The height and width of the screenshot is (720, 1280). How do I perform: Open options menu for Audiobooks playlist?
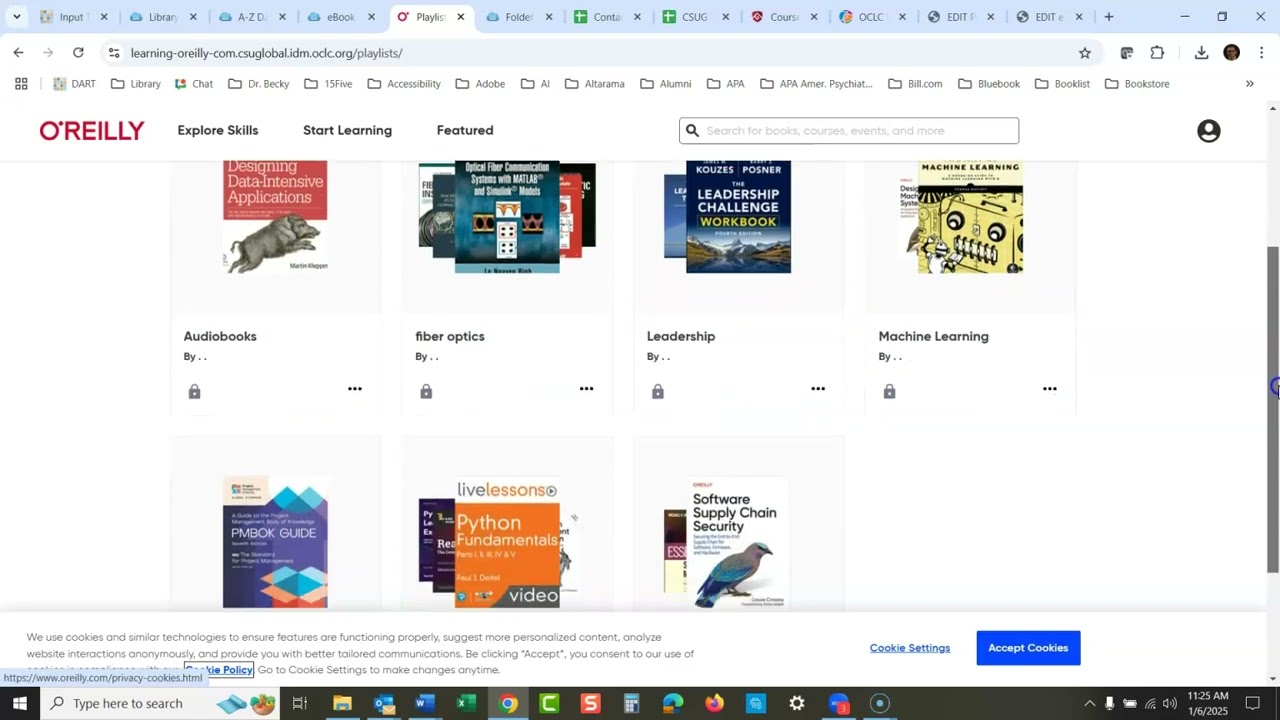coord(354,389)
